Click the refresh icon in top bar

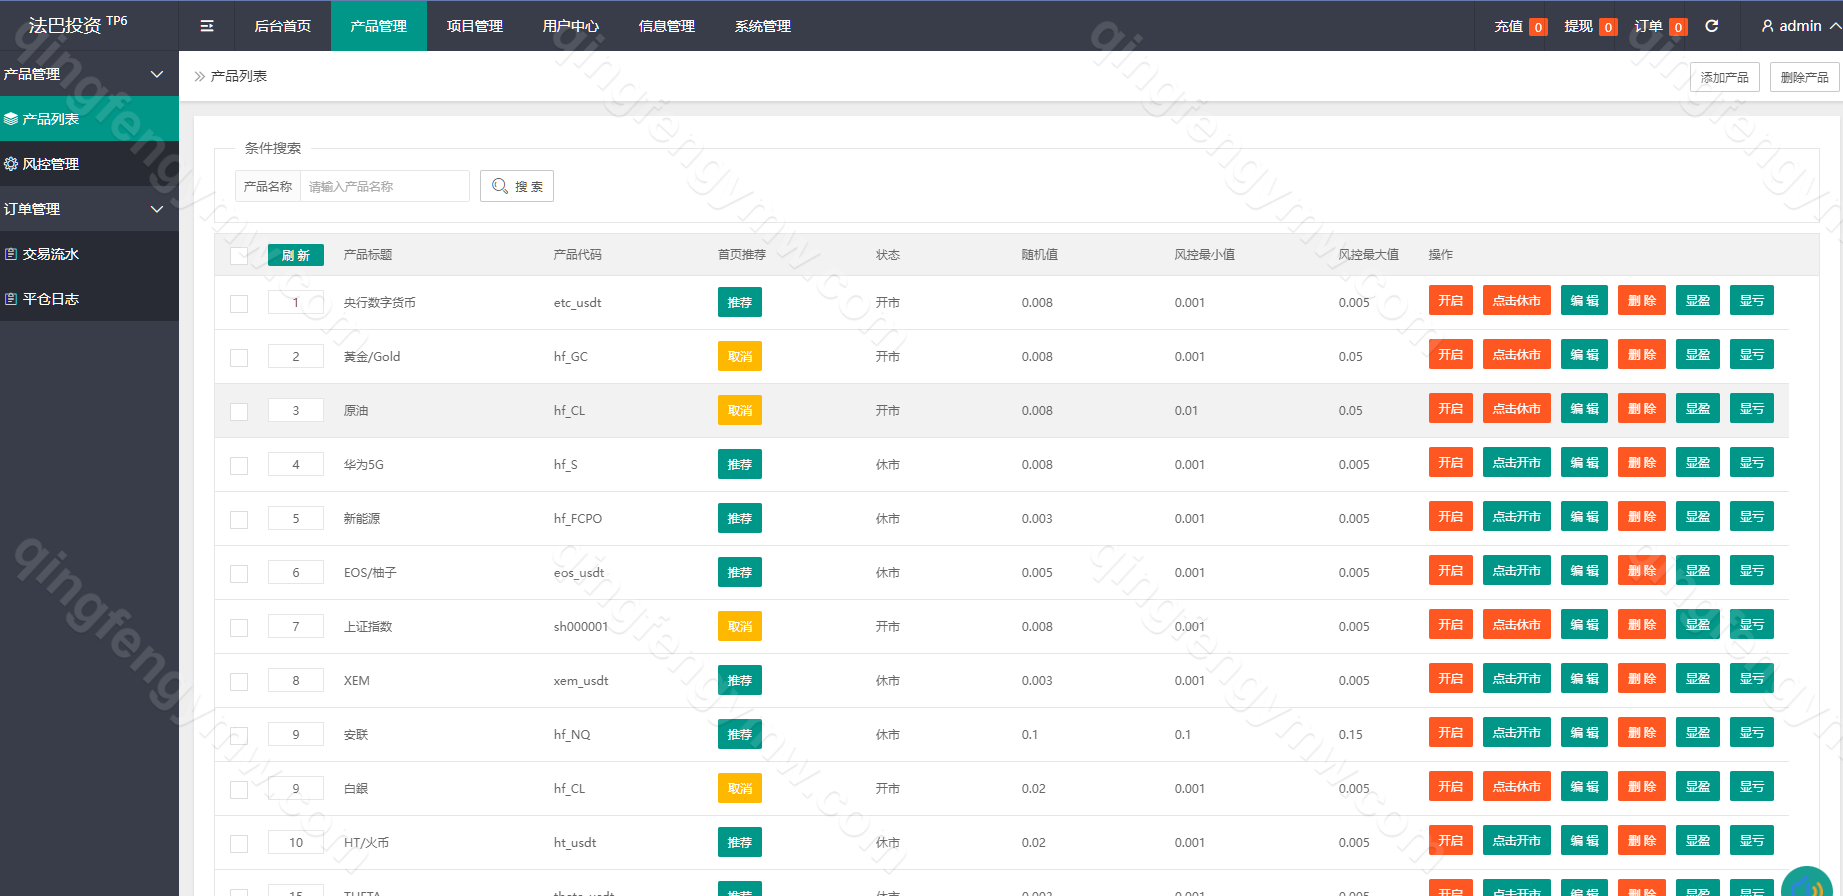point(1712,26)
